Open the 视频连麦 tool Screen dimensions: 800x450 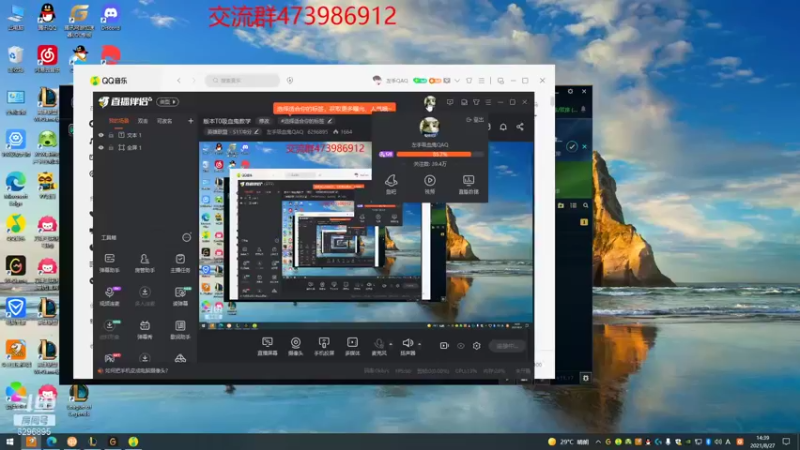coord(110,296)
